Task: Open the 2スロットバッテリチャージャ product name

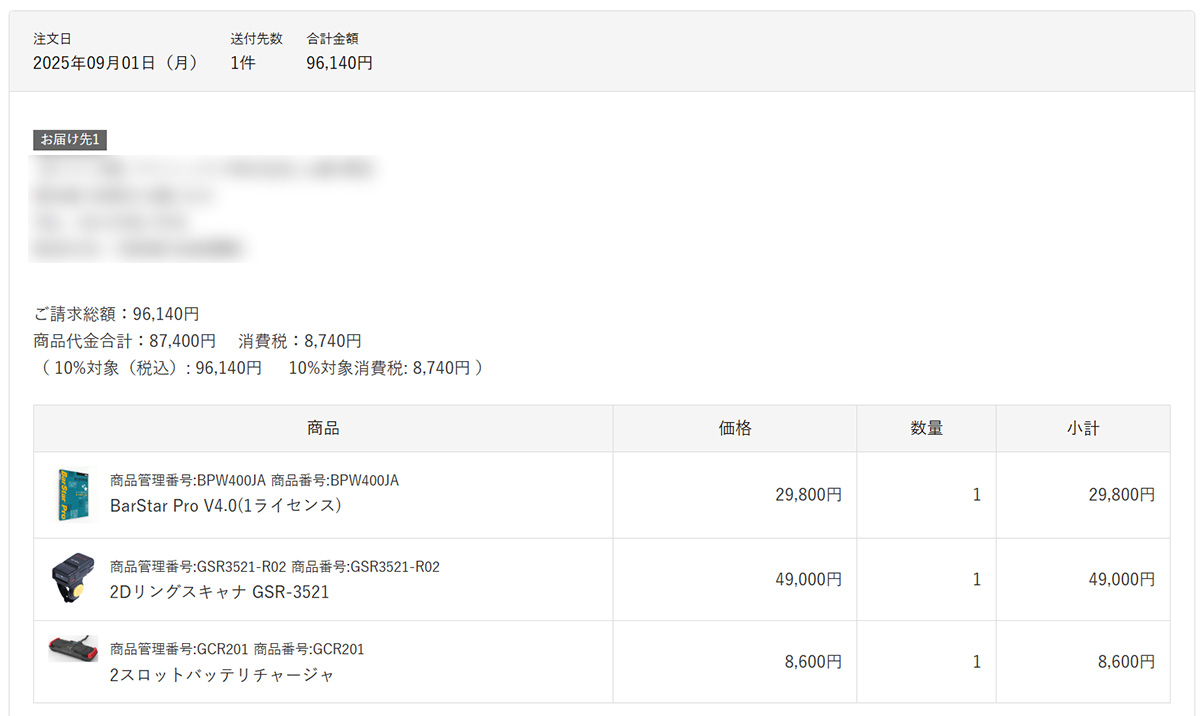Action: pyautogui.click(x=222, y=675)
